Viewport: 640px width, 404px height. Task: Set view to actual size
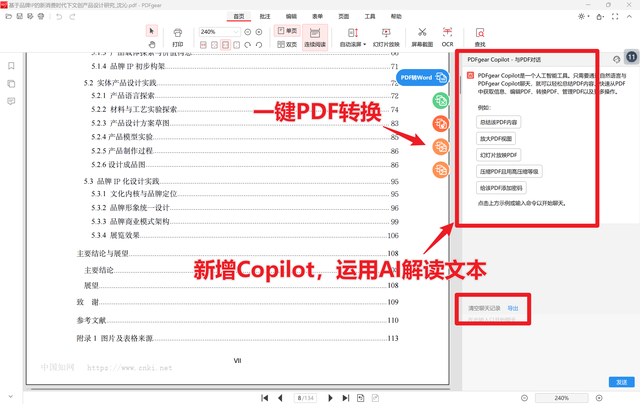click(x=203, y=45)
